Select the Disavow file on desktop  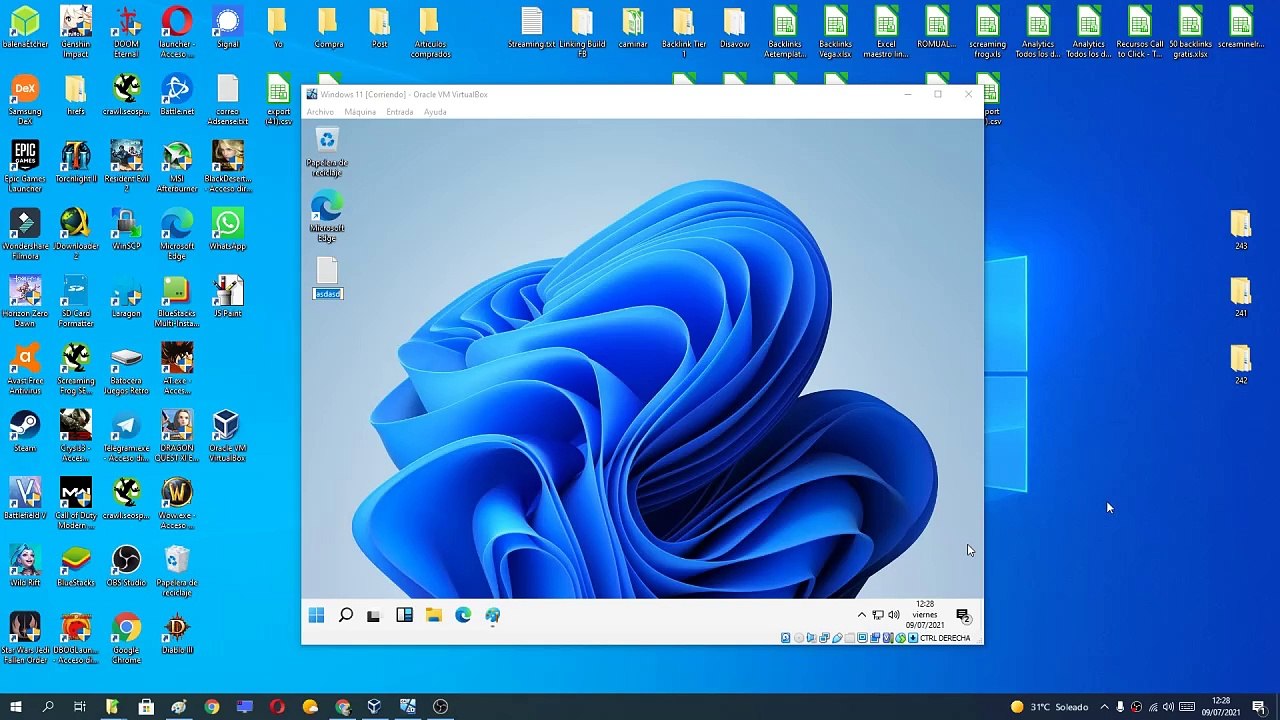[x=734, y=28]
